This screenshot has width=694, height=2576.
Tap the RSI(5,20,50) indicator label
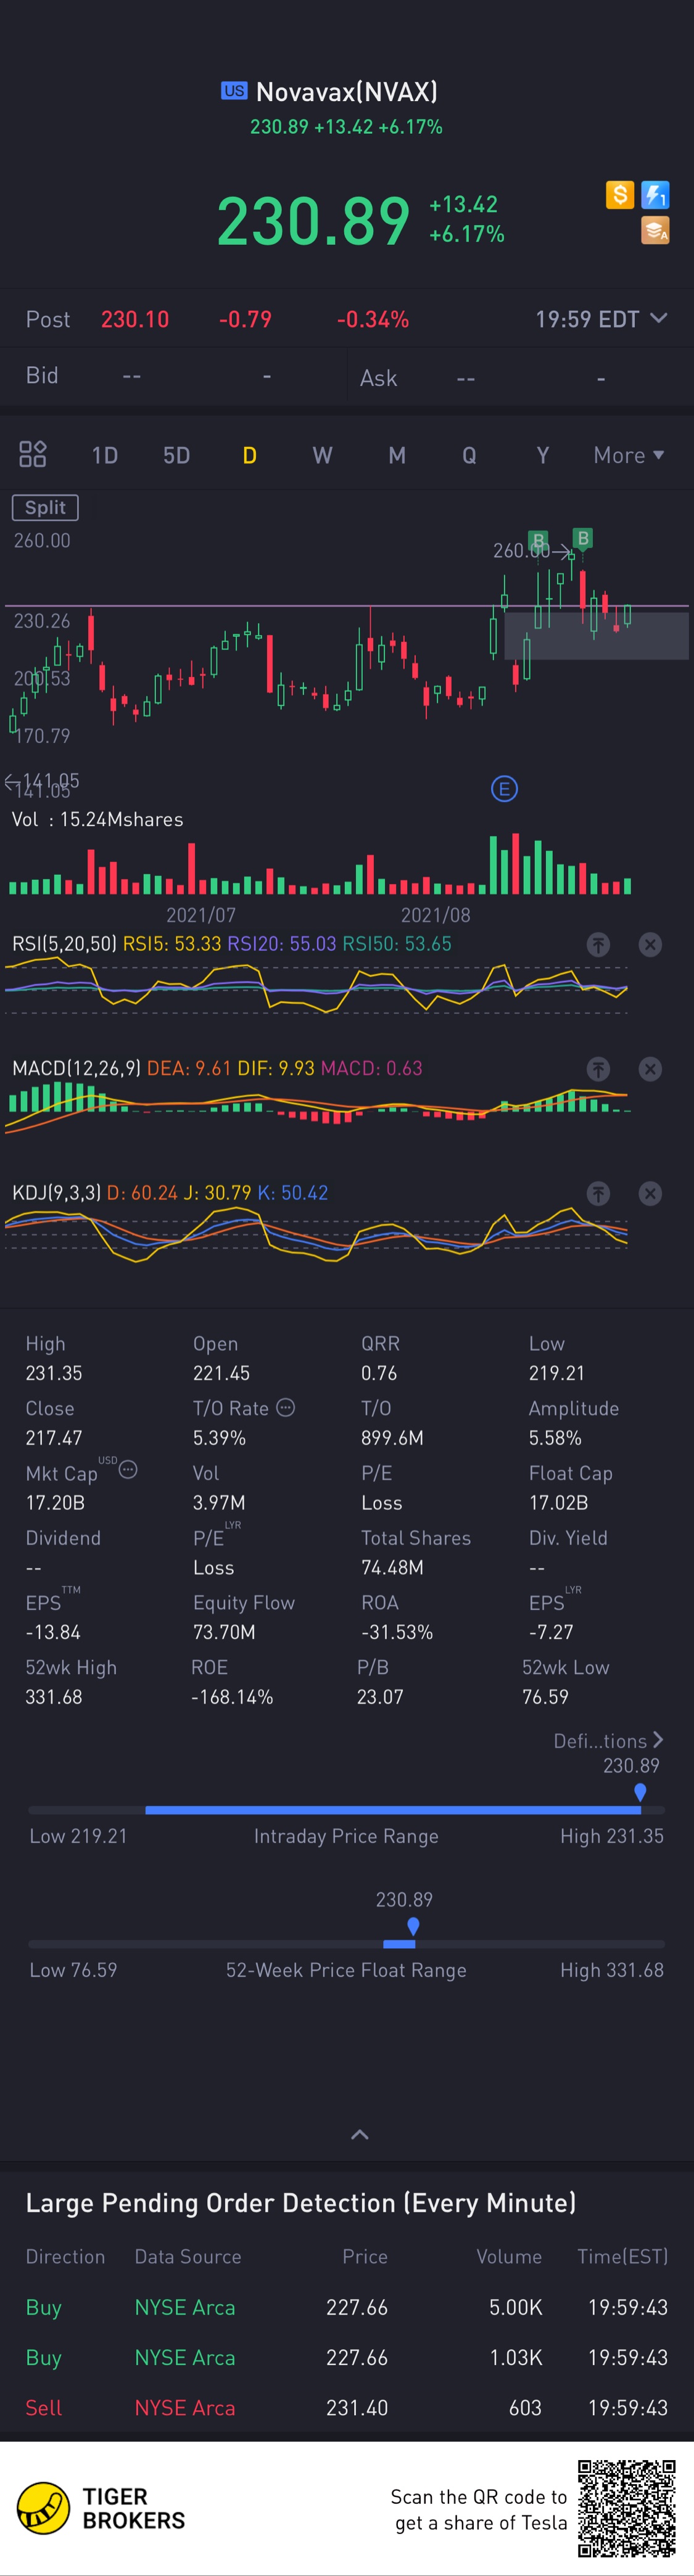[x=64, y=944]
